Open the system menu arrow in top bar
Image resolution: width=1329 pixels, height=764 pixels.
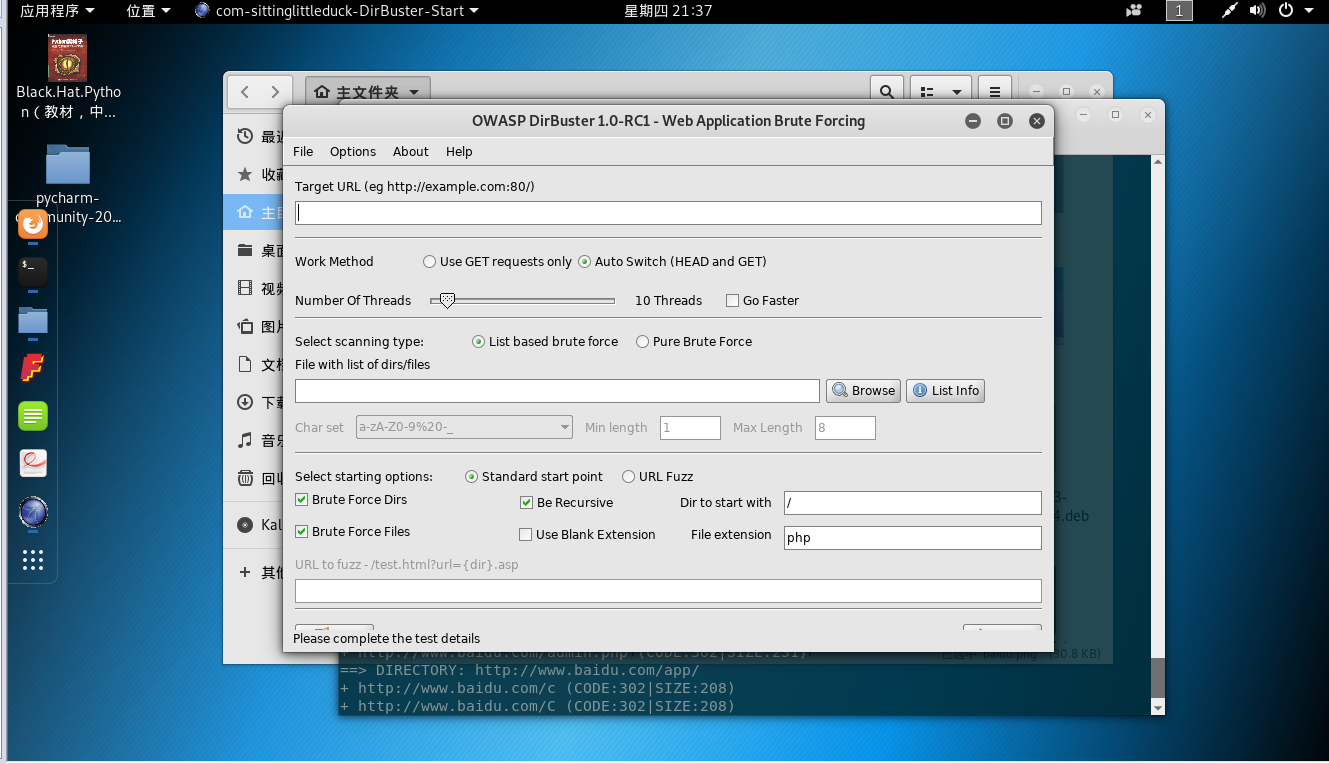point(1310,11)
